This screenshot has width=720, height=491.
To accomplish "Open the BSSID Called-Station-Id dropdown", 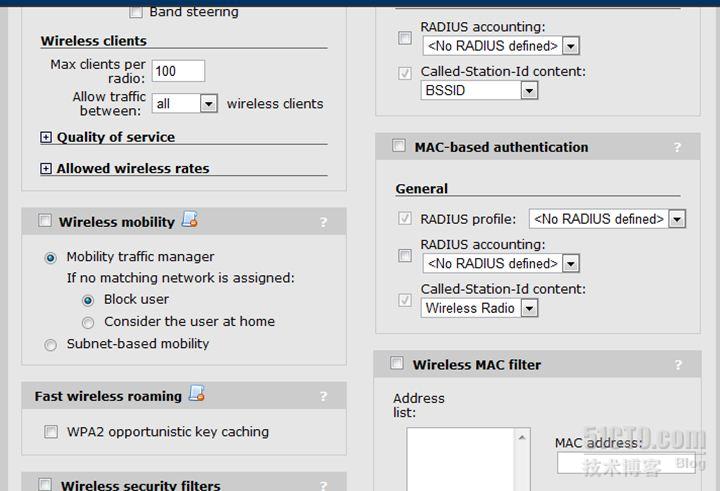I will pos(479,90).
